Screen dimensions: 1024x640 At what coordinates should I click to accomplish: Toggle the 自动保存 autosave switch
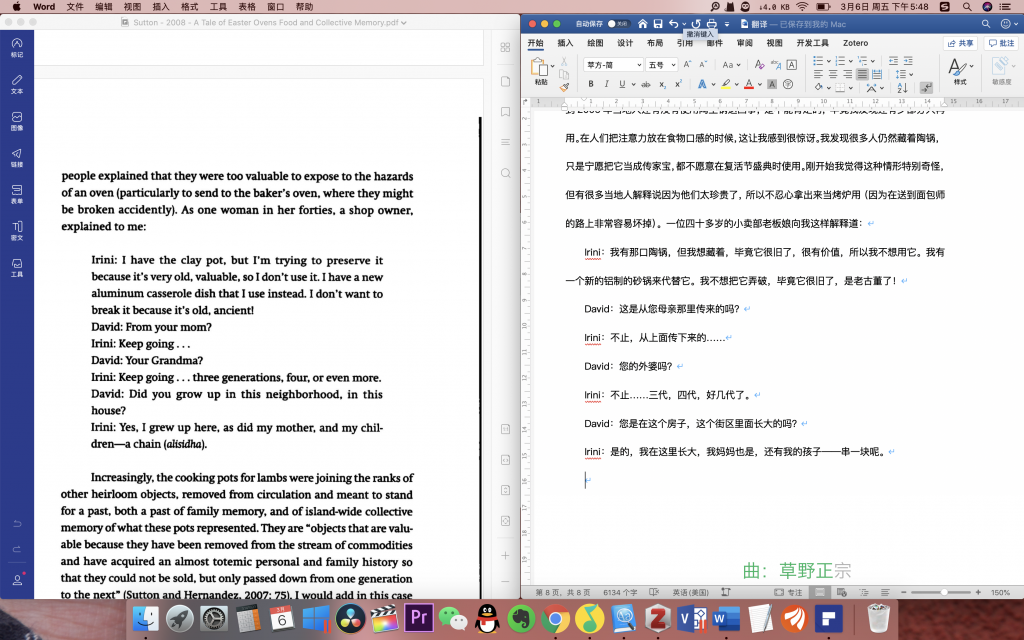(618, 23)
